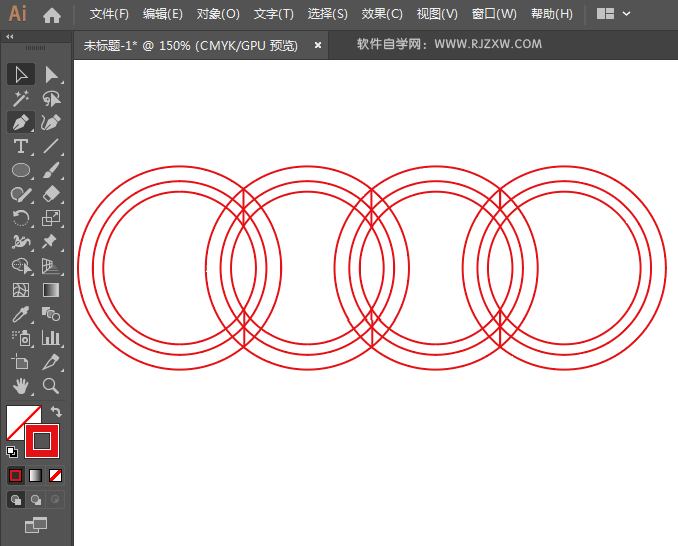
Task: Apply solid Color mode button
Action: tap(16, 476)
